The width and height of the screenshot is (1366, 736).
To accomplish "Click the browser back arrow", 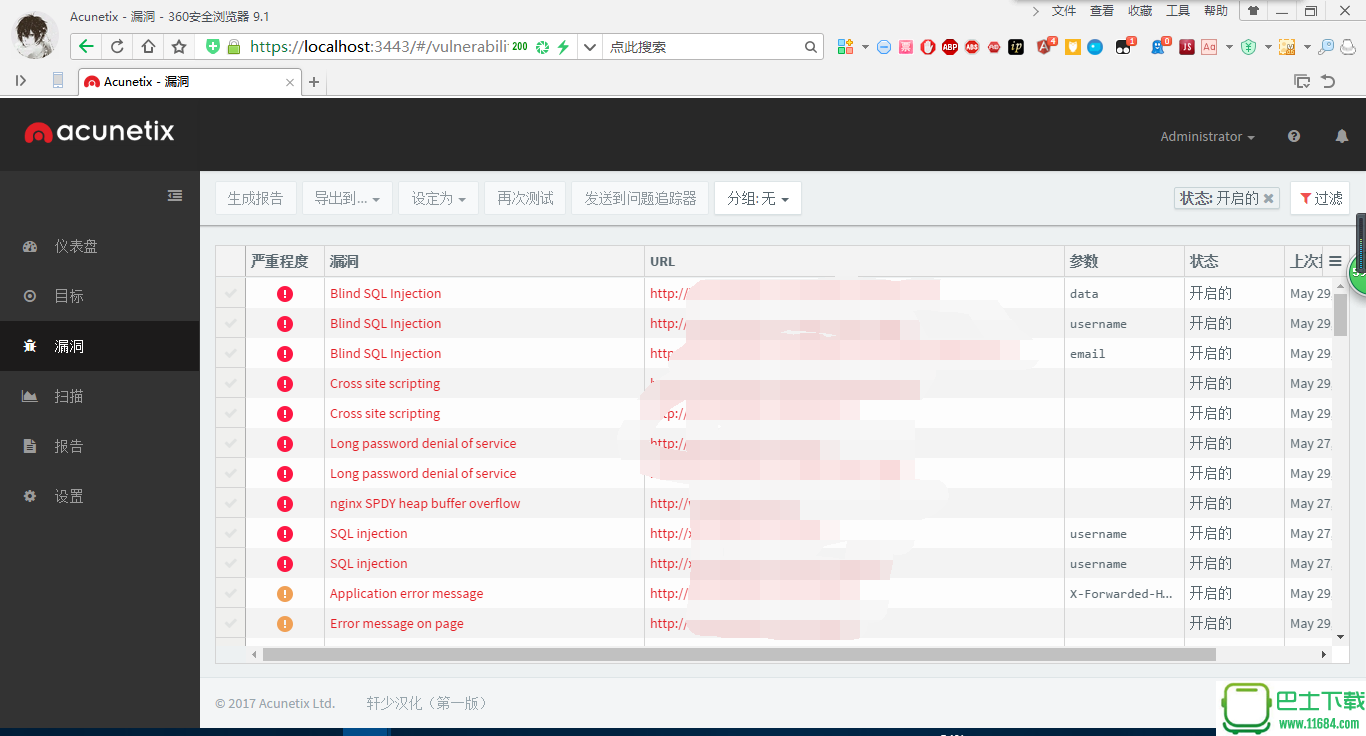I will [x=86, y=46].
